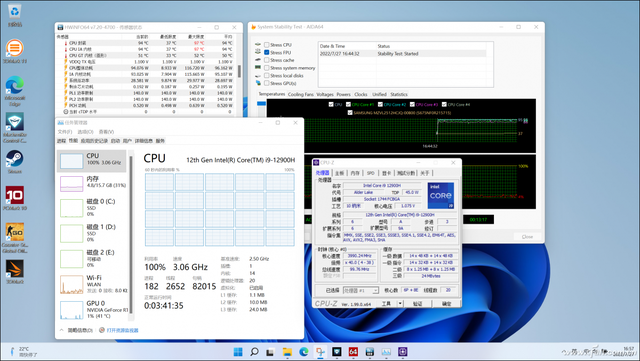The image size is (640, 361).
Task: Click the Task Manager icon on the taskbar
Action: (x=386, y=352)
